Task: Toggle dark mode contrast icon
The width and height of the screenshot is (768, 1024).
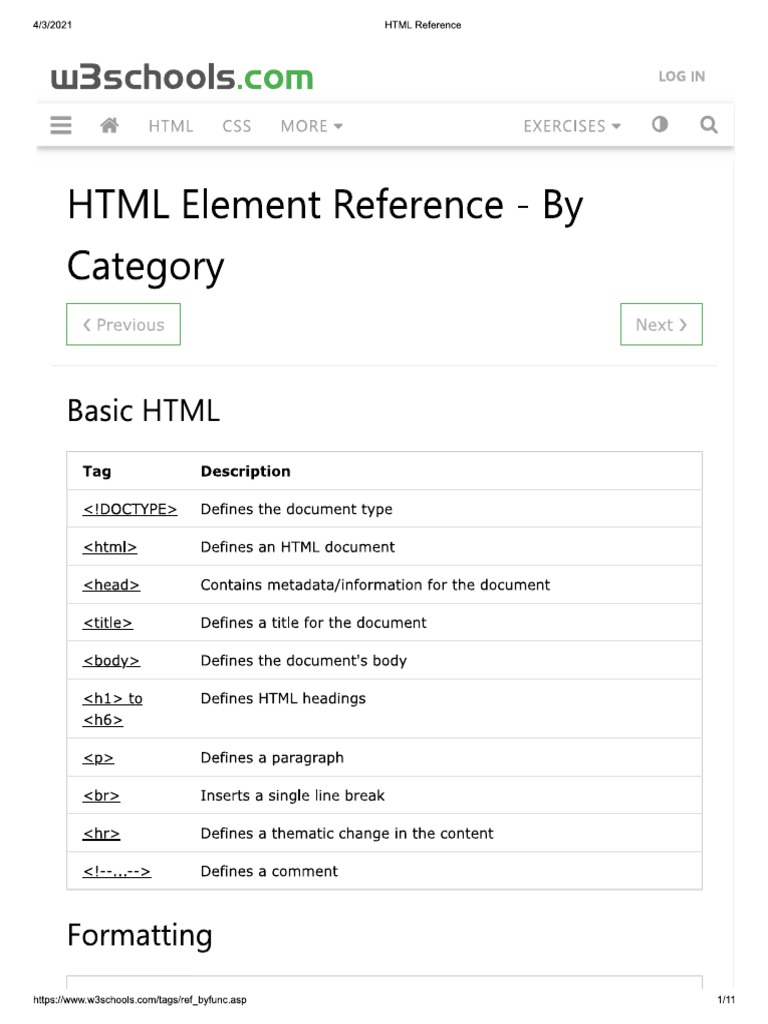Action: coord(659,125)
